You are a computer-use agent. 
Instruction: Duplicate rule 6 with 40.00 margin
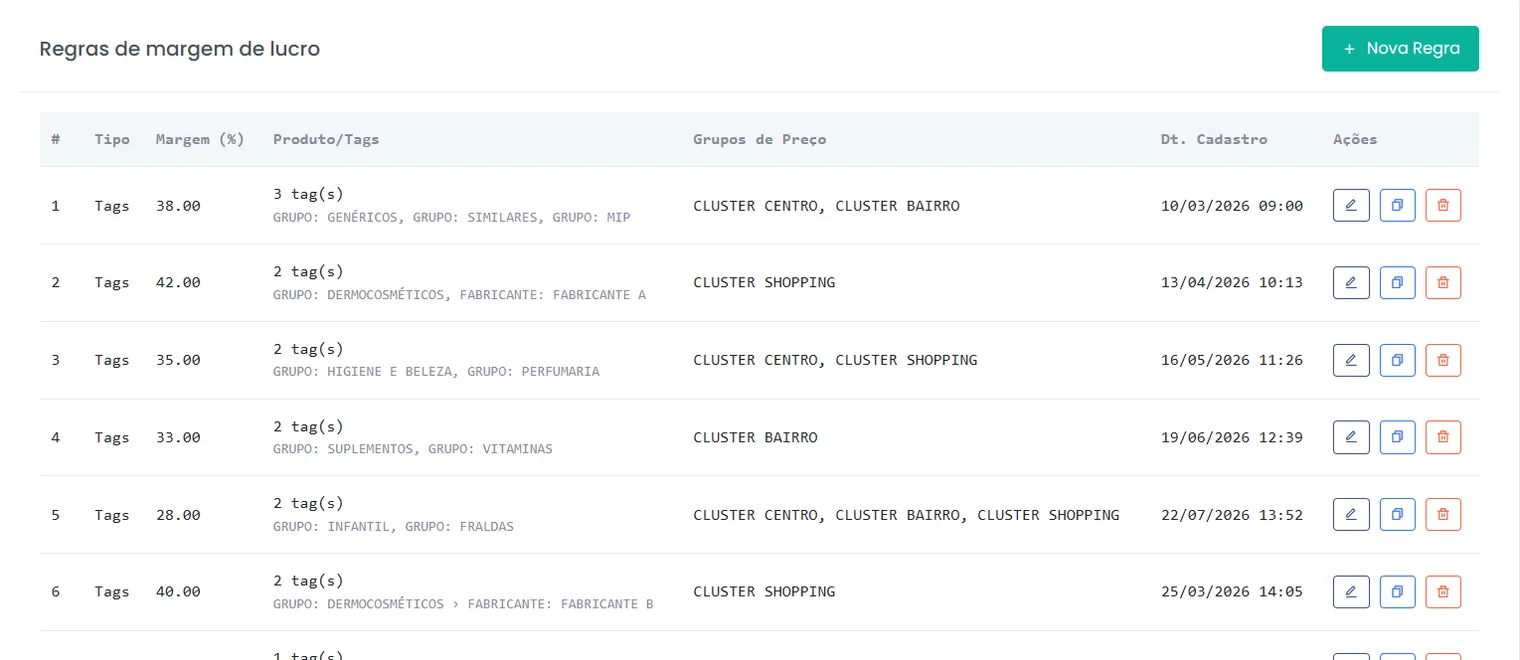(x=1397, y=591)
